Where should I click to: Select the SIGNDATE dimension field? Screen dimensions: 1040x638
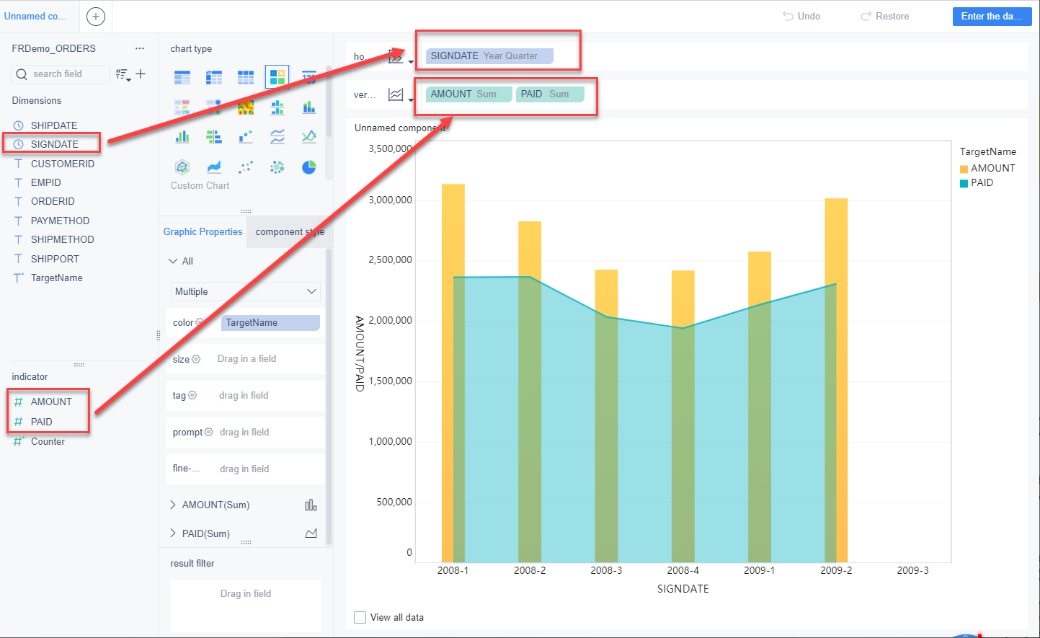54,144
